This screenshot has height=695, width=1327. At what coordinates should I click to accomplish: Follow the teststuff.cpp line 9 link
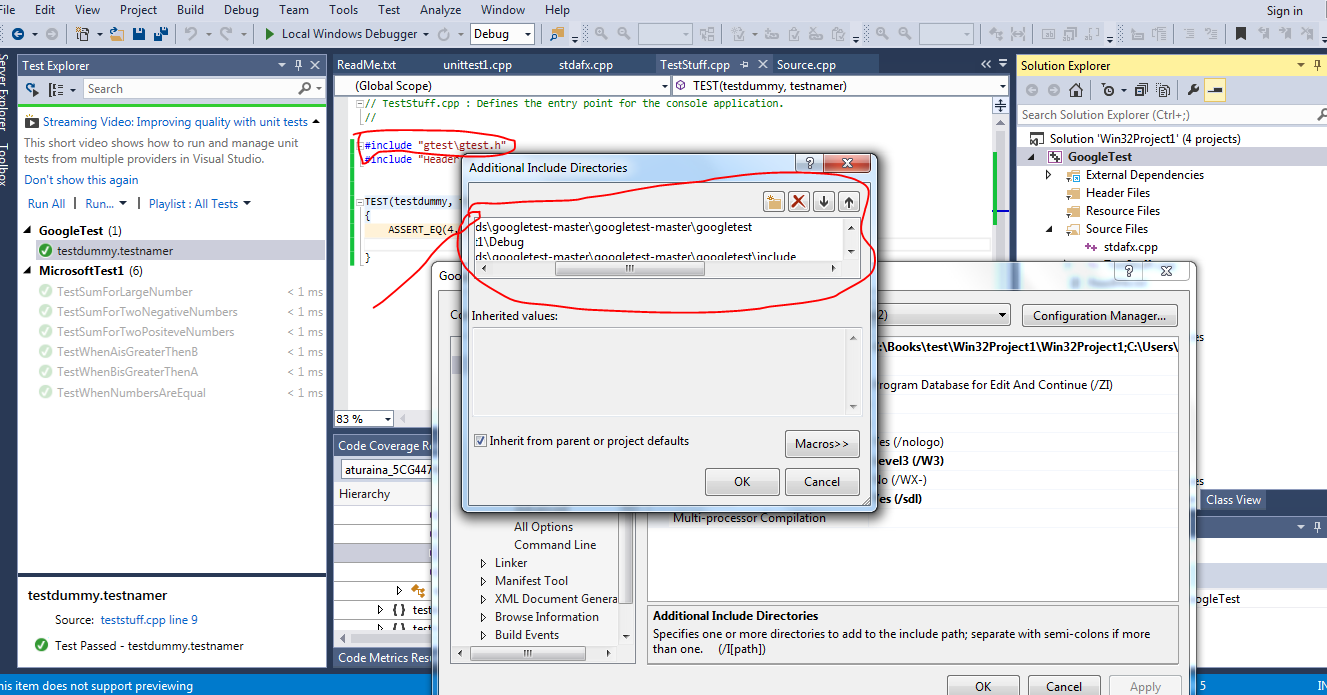point(148,618)
